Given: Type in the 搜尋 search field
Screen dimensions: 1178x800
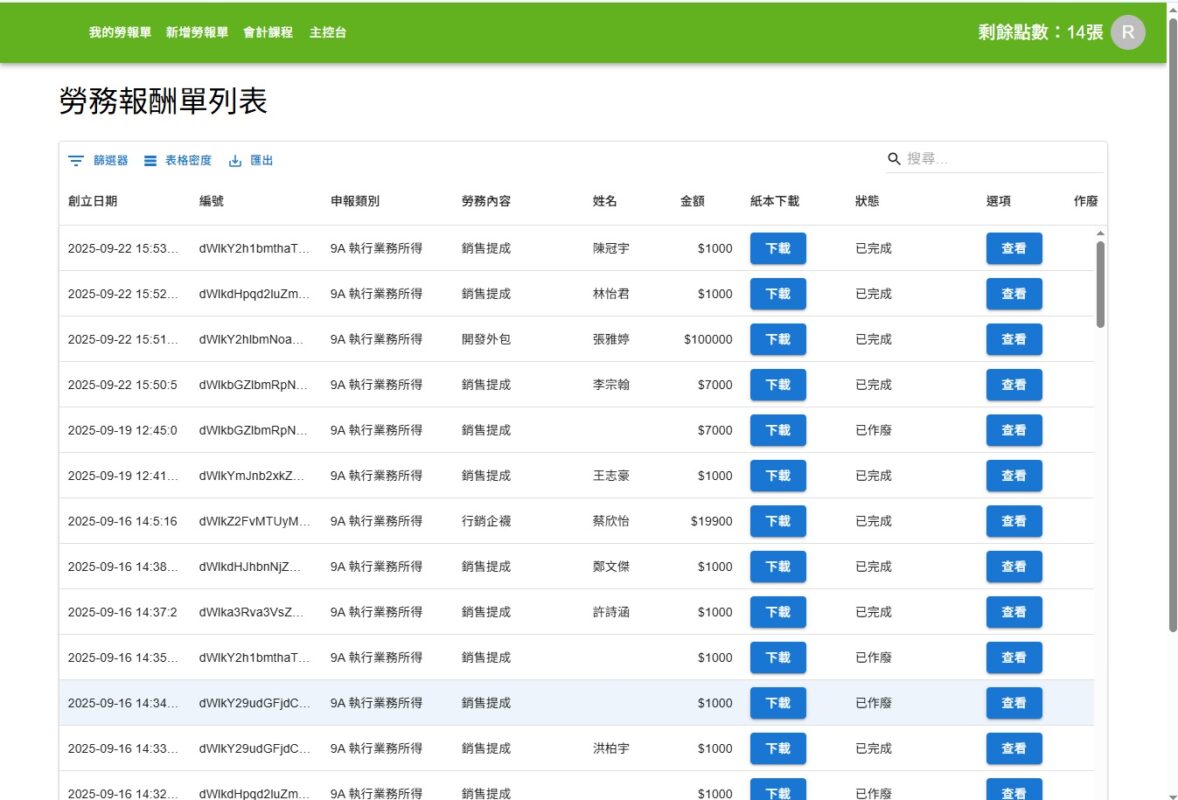Looking at the screenshot, I should [x=1000, y=159].
